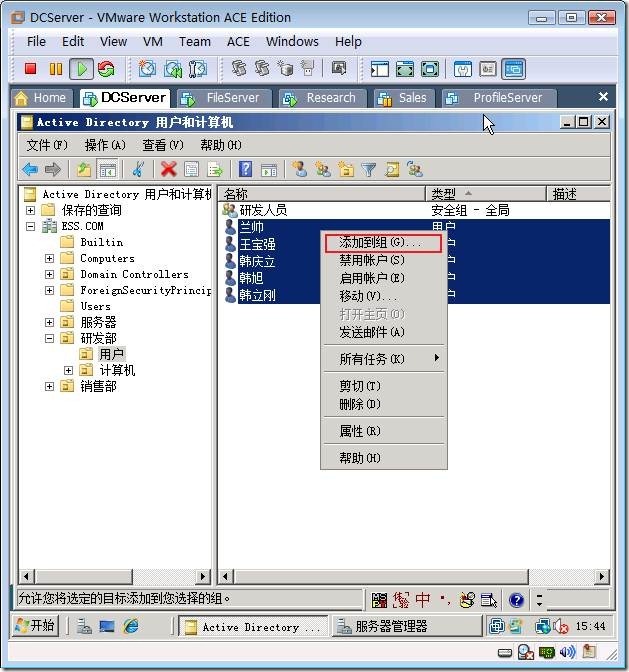Choose 属性(R) from context menu
This screenshot has height=672, width=629.
pos(383,431)
